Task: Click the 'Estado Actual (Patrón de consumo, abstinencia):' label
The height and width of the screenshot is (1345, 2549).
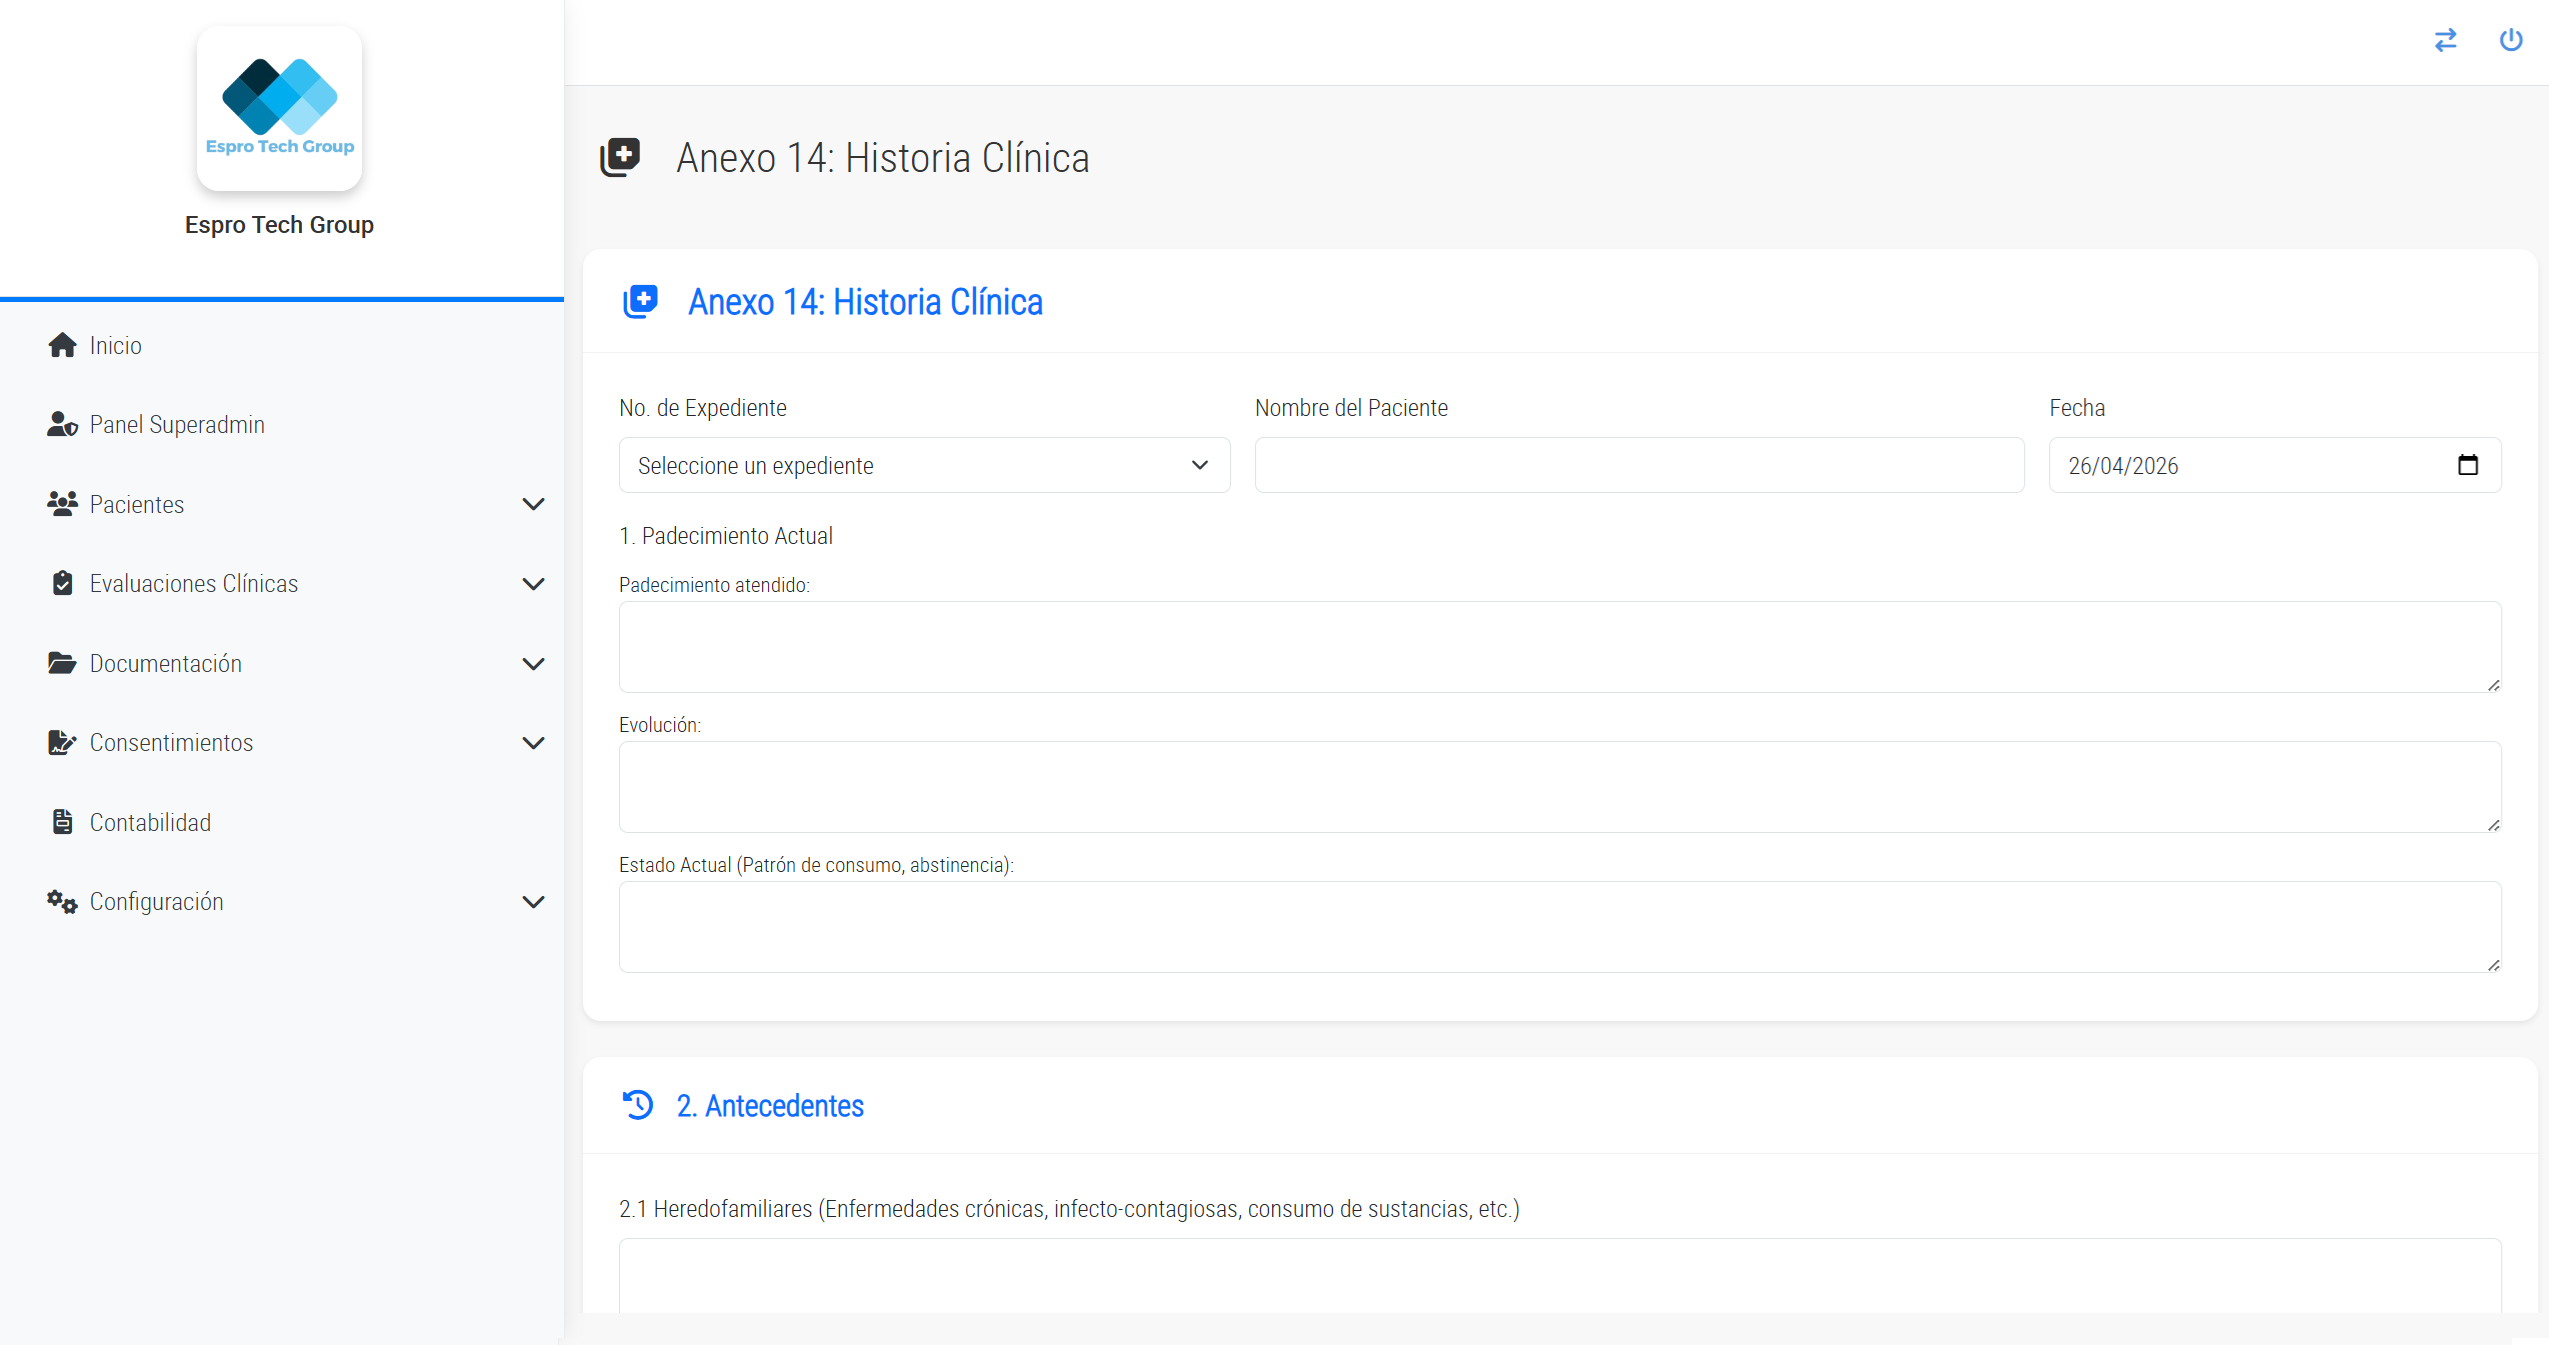Action: click(816, 865)
